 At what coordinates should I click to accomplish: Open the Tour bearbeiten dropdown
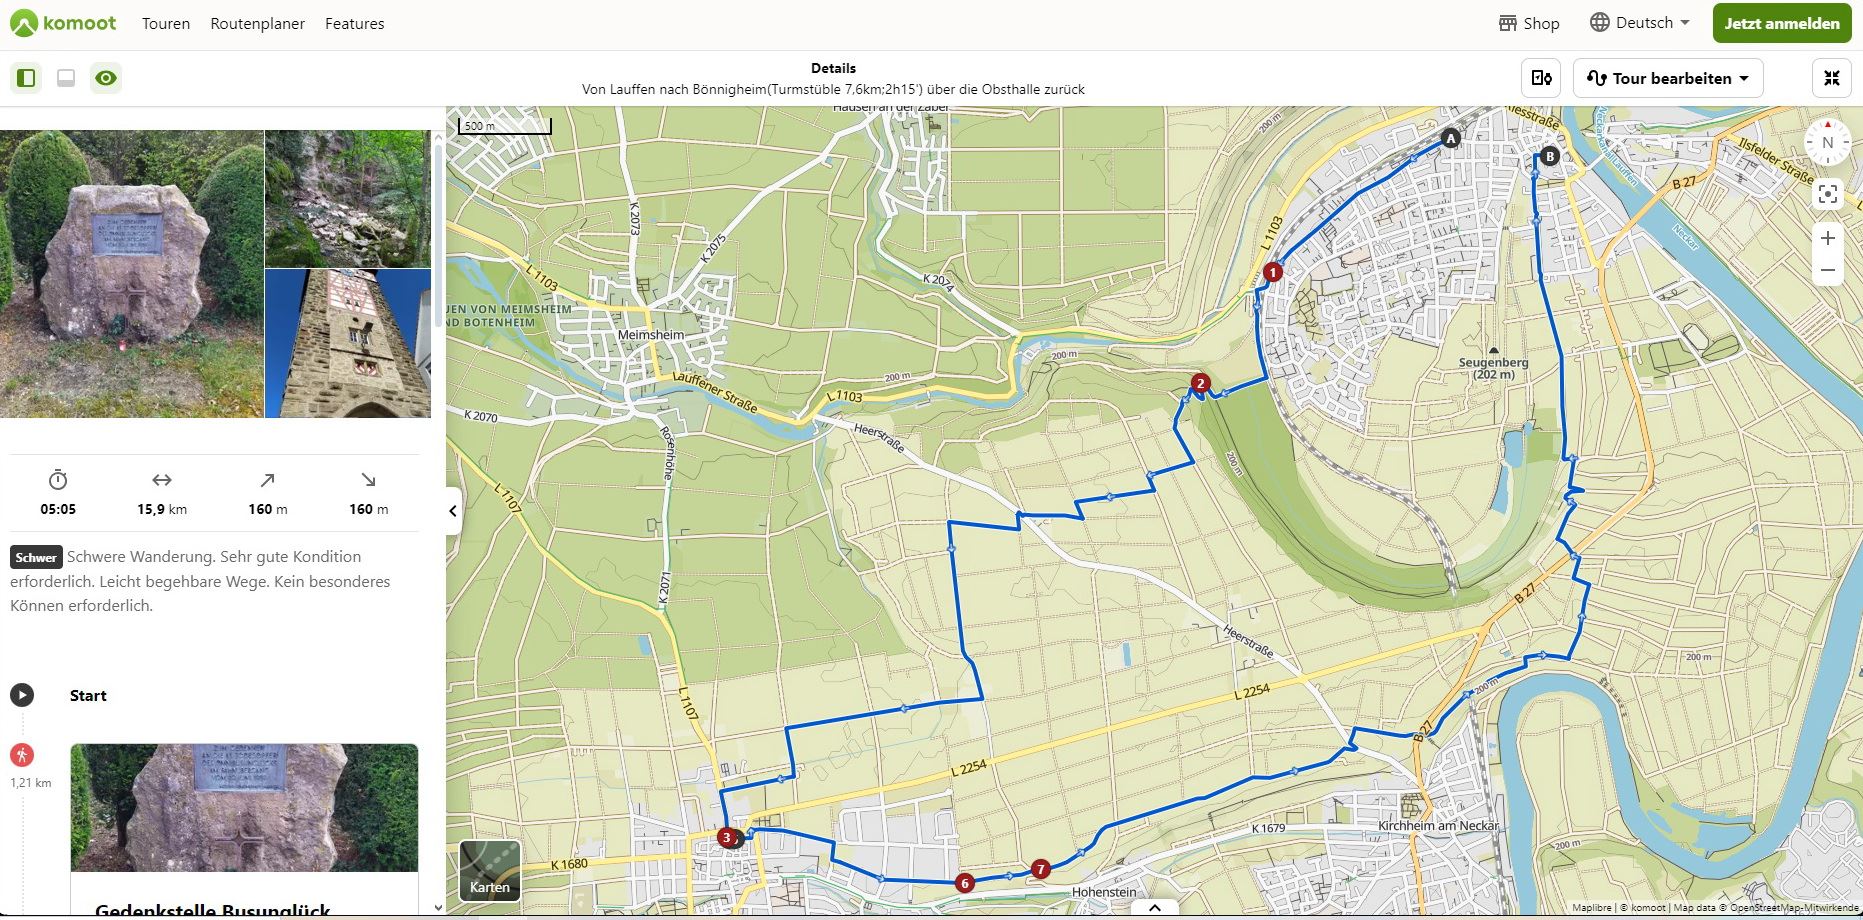click(1668, 78)
